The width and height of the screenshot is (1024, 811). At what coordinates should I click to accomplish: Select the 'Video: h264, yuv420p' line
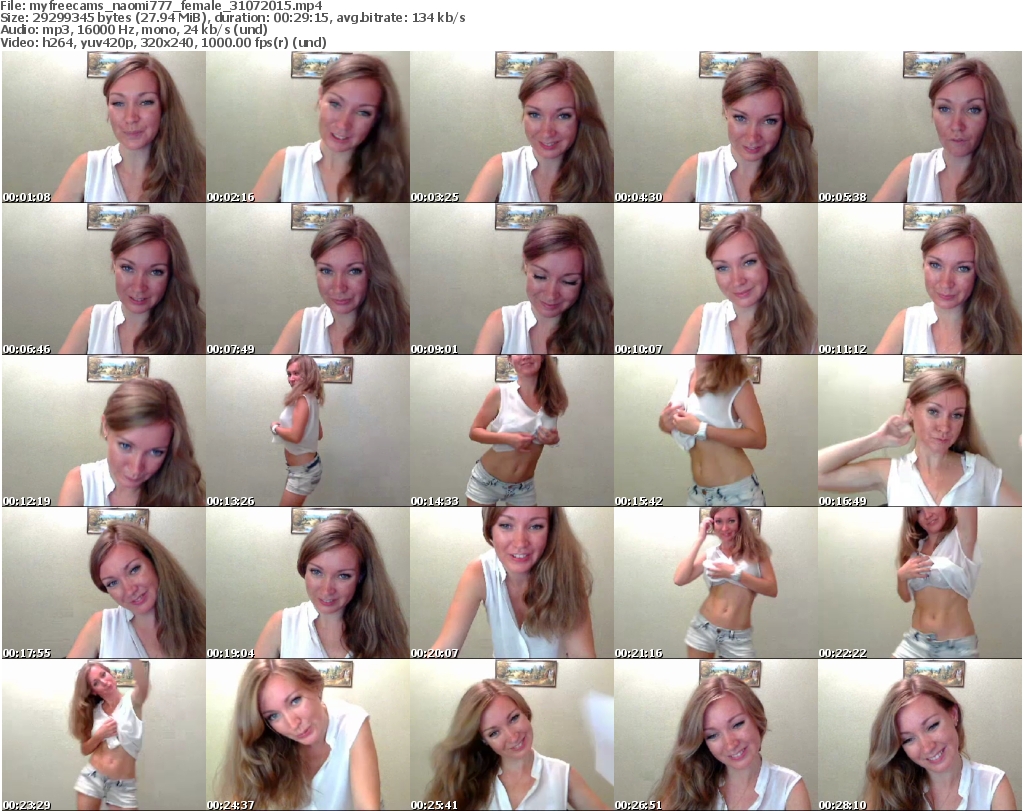tap(163, 42)
